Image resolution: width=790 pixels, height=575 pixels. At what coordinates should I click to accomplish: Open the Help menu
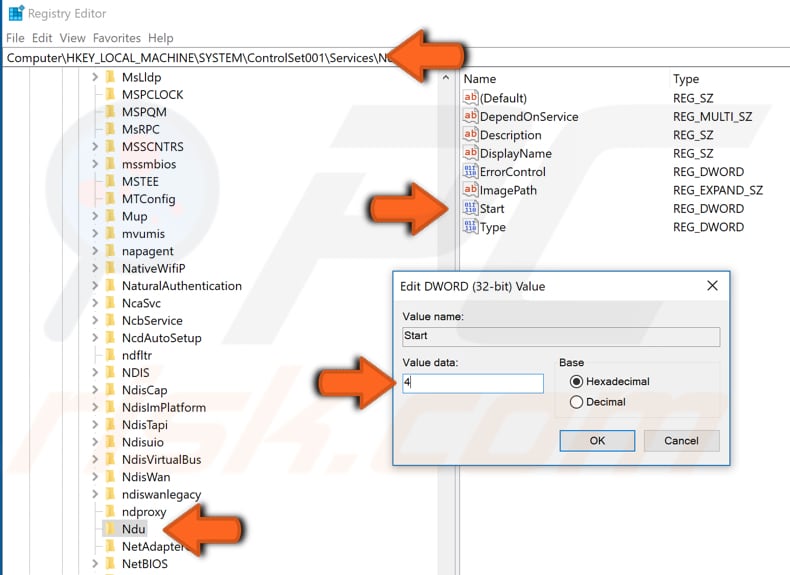point(160,38)
